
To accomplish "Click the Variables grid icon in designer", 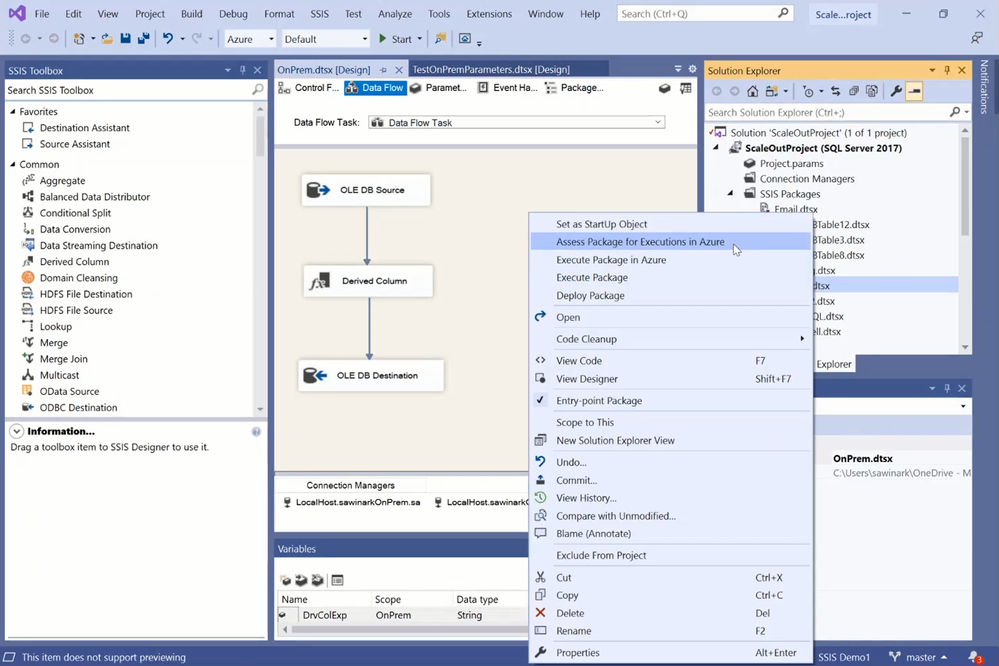I will point(686,88).
